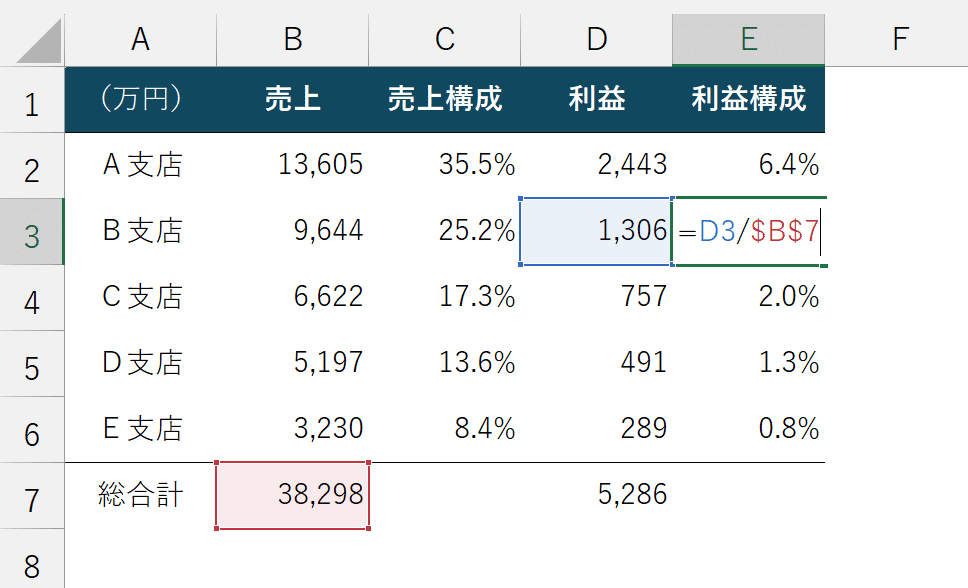
Task: Click the cell with 757
Action: click(596, 298)
